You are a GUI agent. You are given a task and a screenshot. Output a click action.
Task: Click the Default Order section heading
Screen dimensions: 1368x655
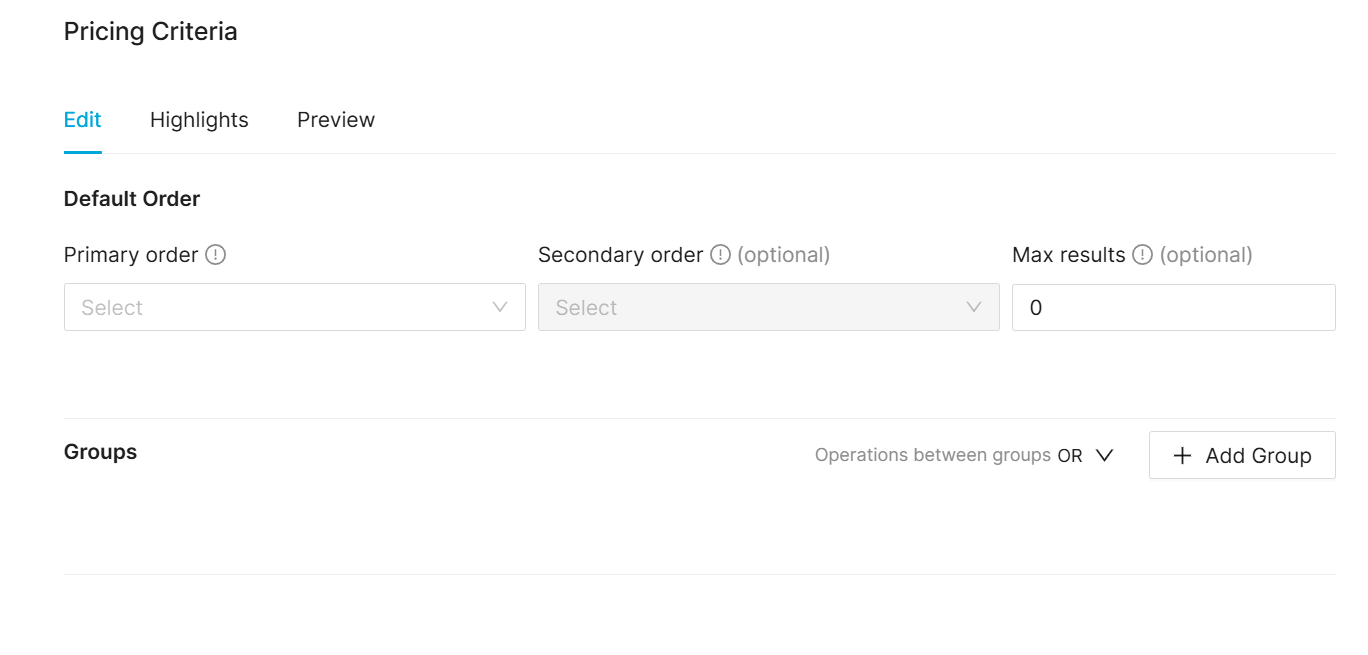coord(131,199)
